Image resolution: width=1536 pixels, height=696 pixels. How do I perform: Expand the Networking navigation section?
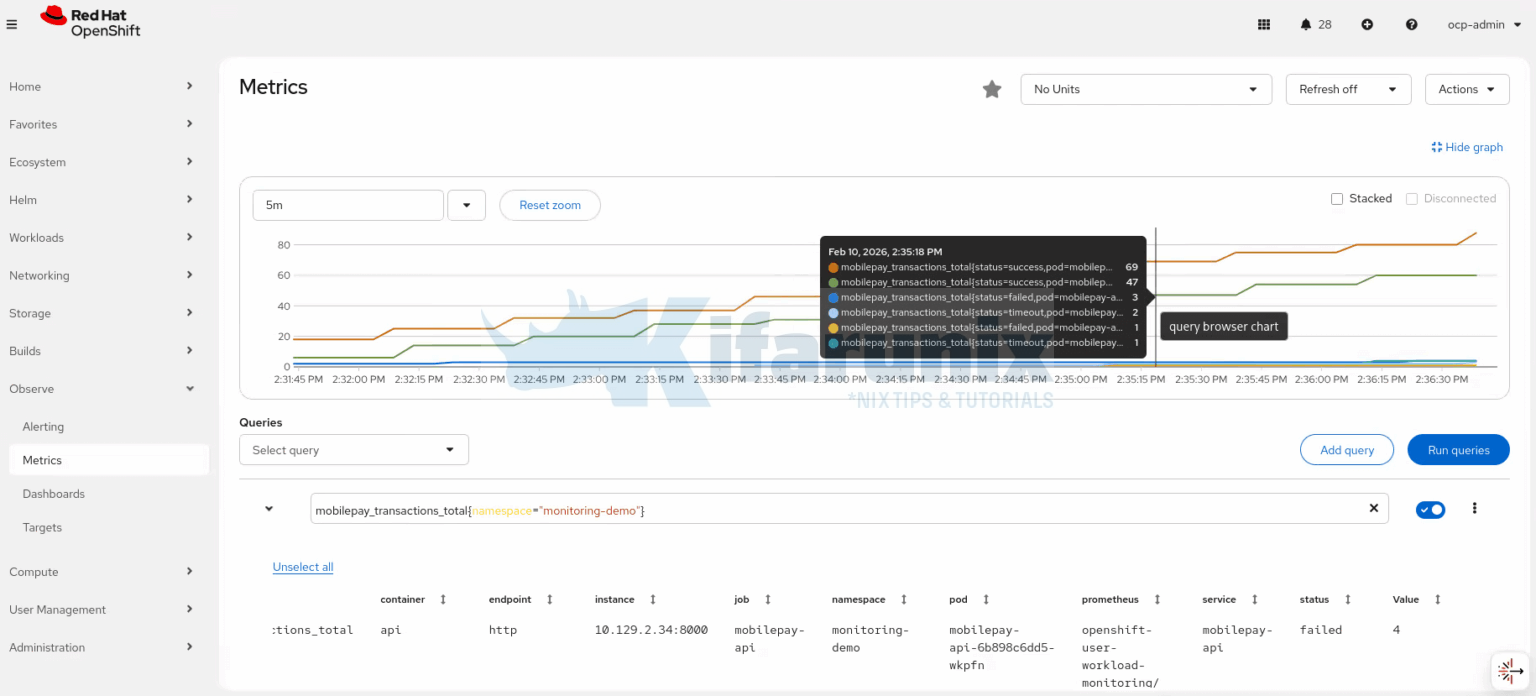click(102, 276)
